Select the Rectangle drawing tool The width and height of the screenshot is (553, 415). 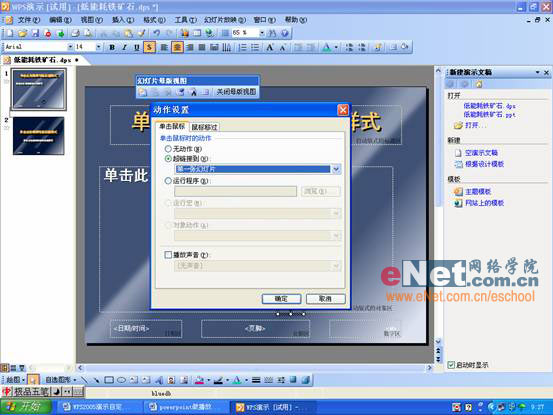(109, 380)
